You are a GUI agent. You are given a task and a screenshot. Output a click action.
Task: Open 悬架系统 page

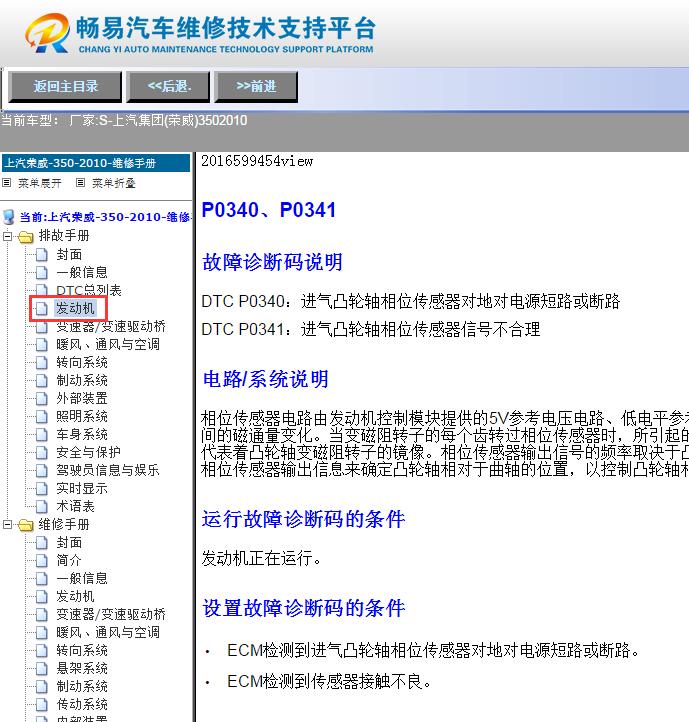tap(82, 668)
